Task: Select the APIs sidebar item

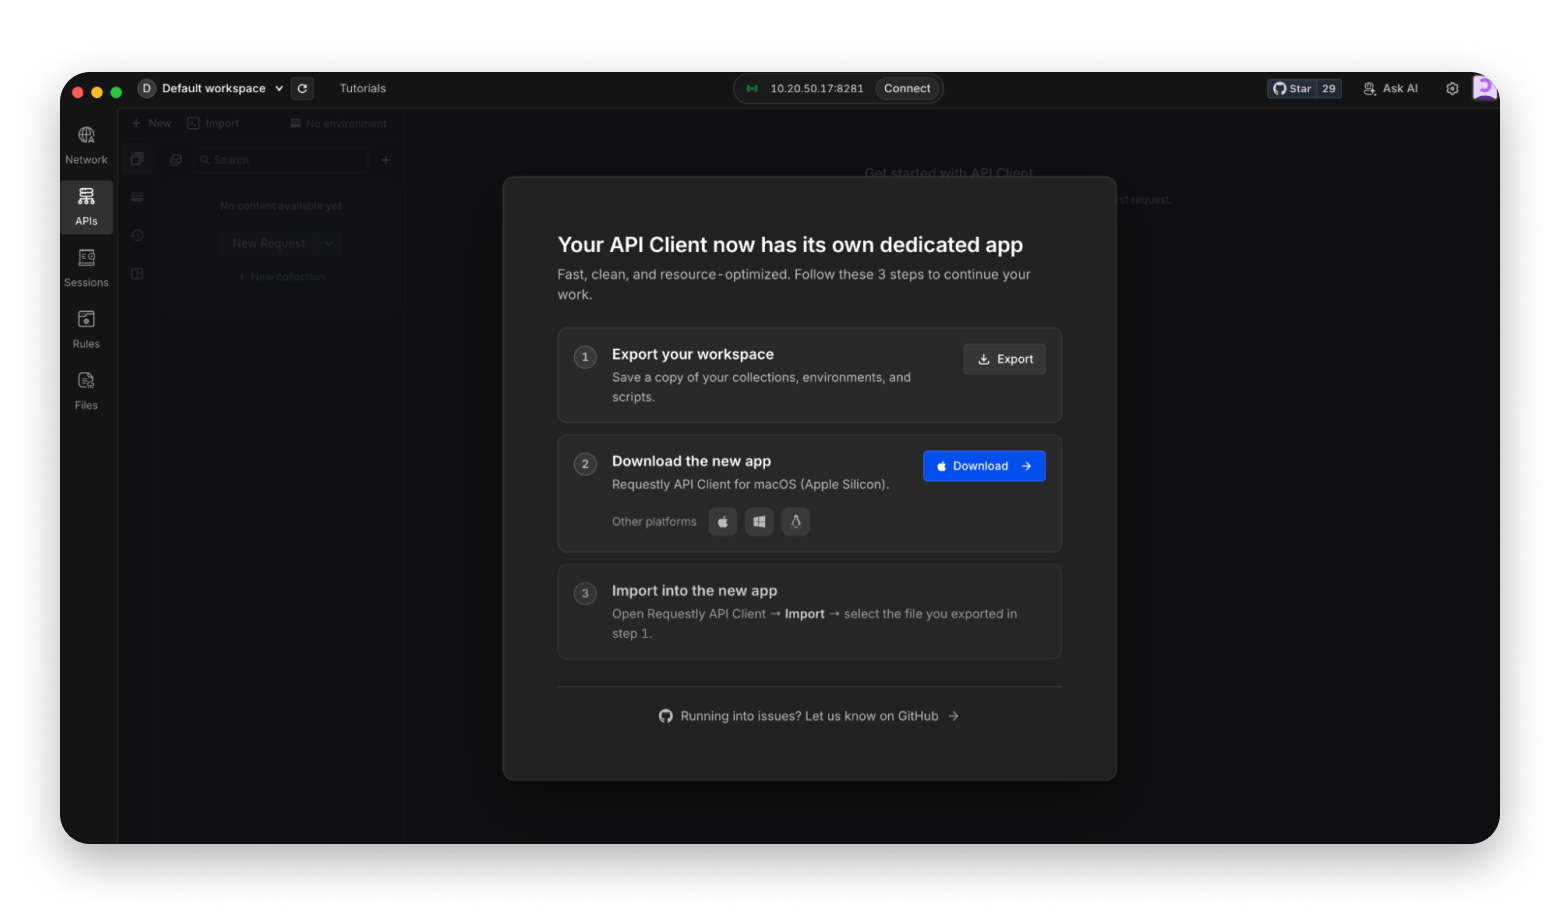Action: (x=86, y=207)
